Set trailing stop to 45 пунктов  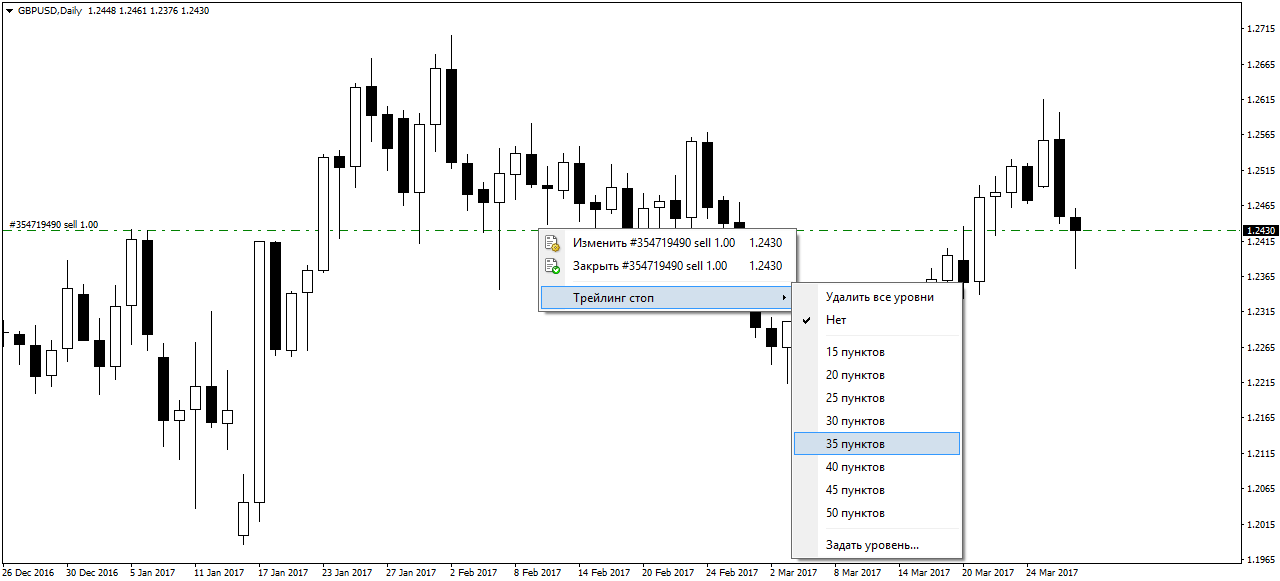point(877,490)
